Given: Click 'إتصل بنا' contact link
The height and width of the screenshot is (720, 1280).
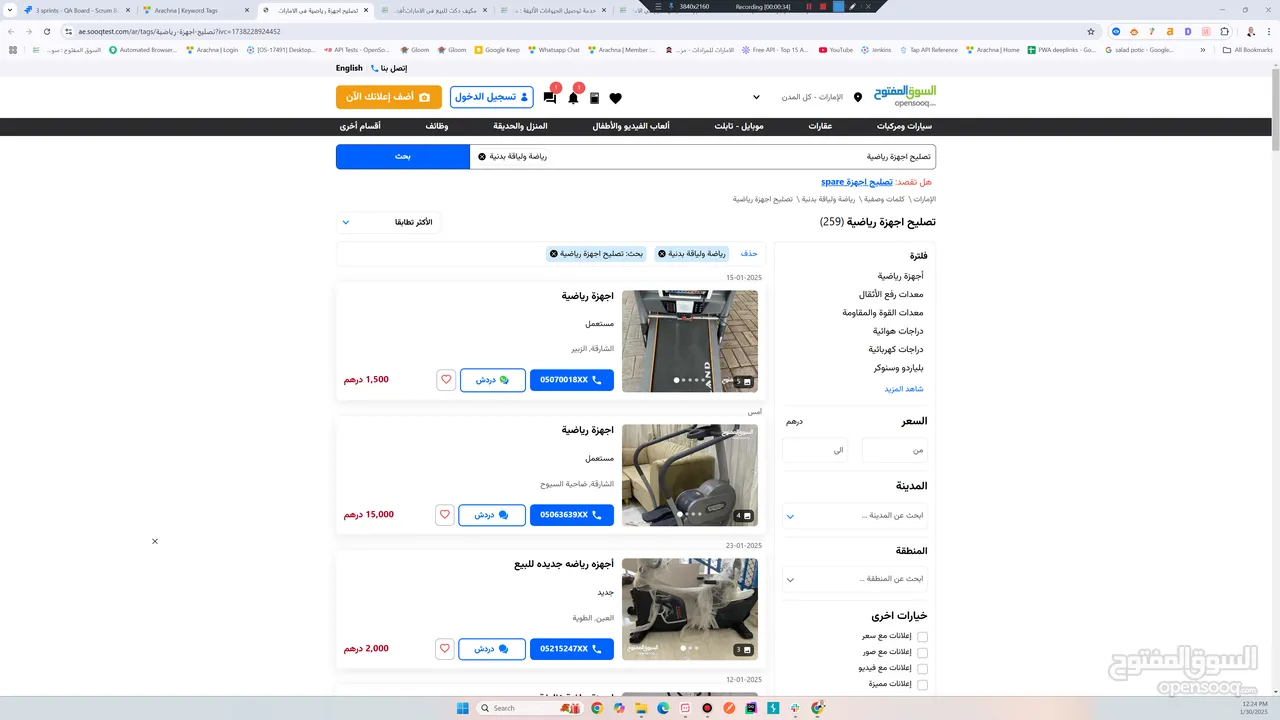Looking at the screenshot, I should 390,68.
